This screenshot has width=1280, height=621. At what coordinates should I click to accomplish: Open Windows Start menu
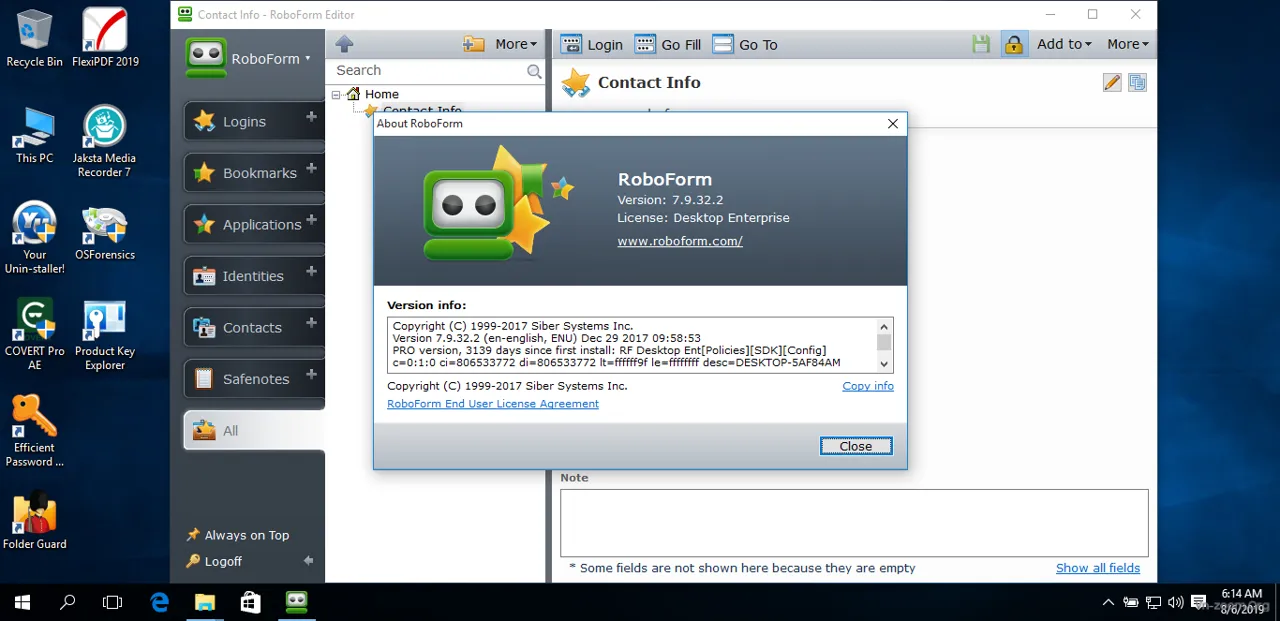(22, 602)
